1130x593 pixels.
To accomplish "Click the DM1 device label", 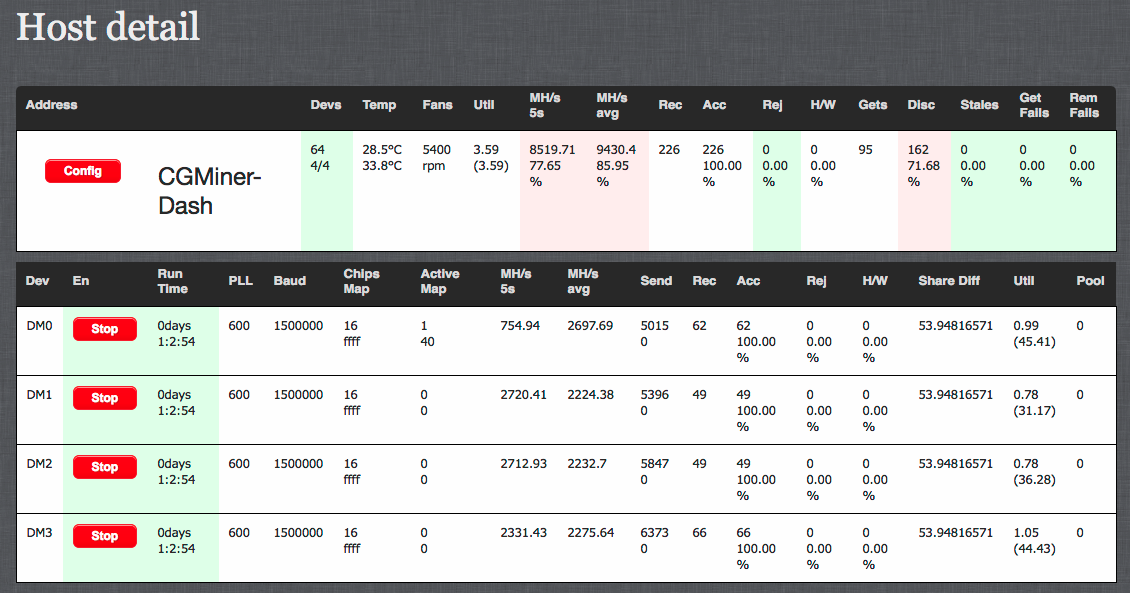I will pyautogui.click(x=40, y=395).
